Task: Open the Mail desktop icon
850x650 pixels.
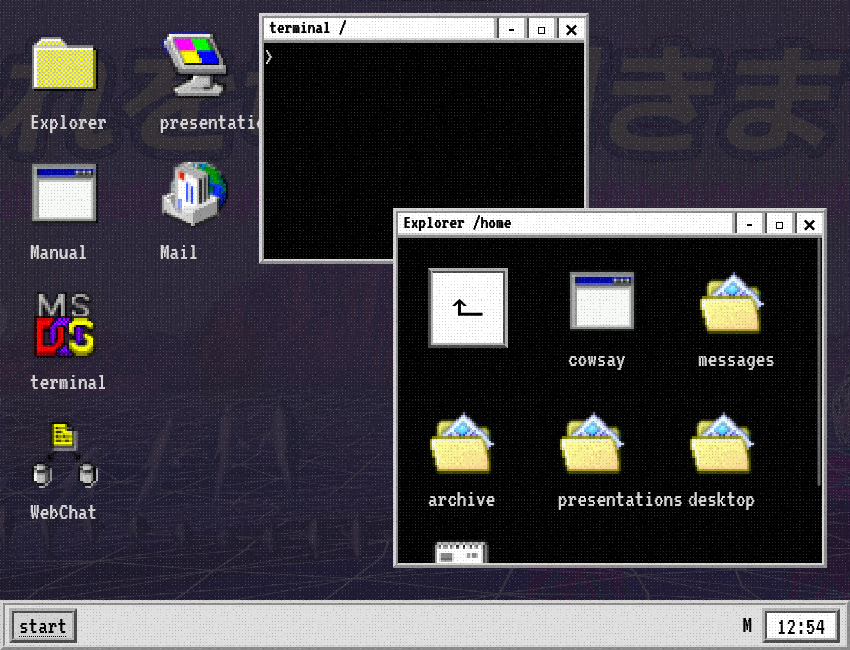Action: 194,193
